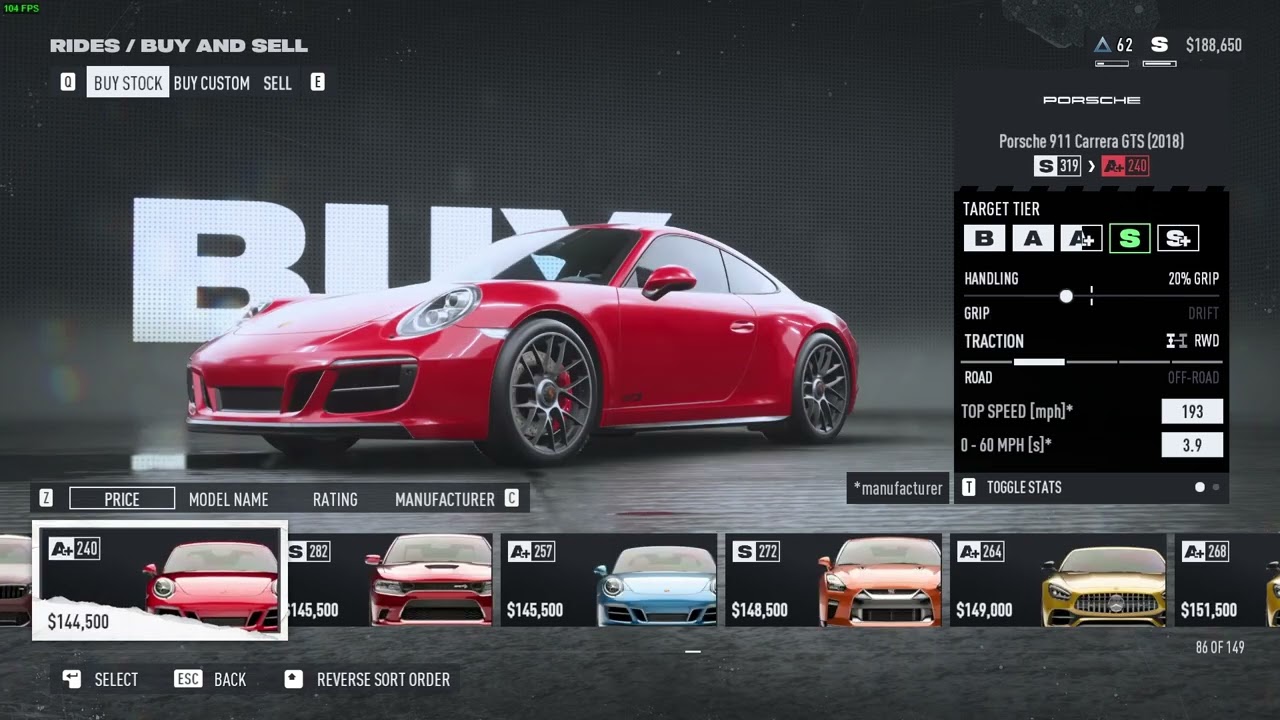Click the 0-60 MPH value 3.9
Image resolution: width=1280 pixels, height=720 pixels.
[x=1192, y=445]
